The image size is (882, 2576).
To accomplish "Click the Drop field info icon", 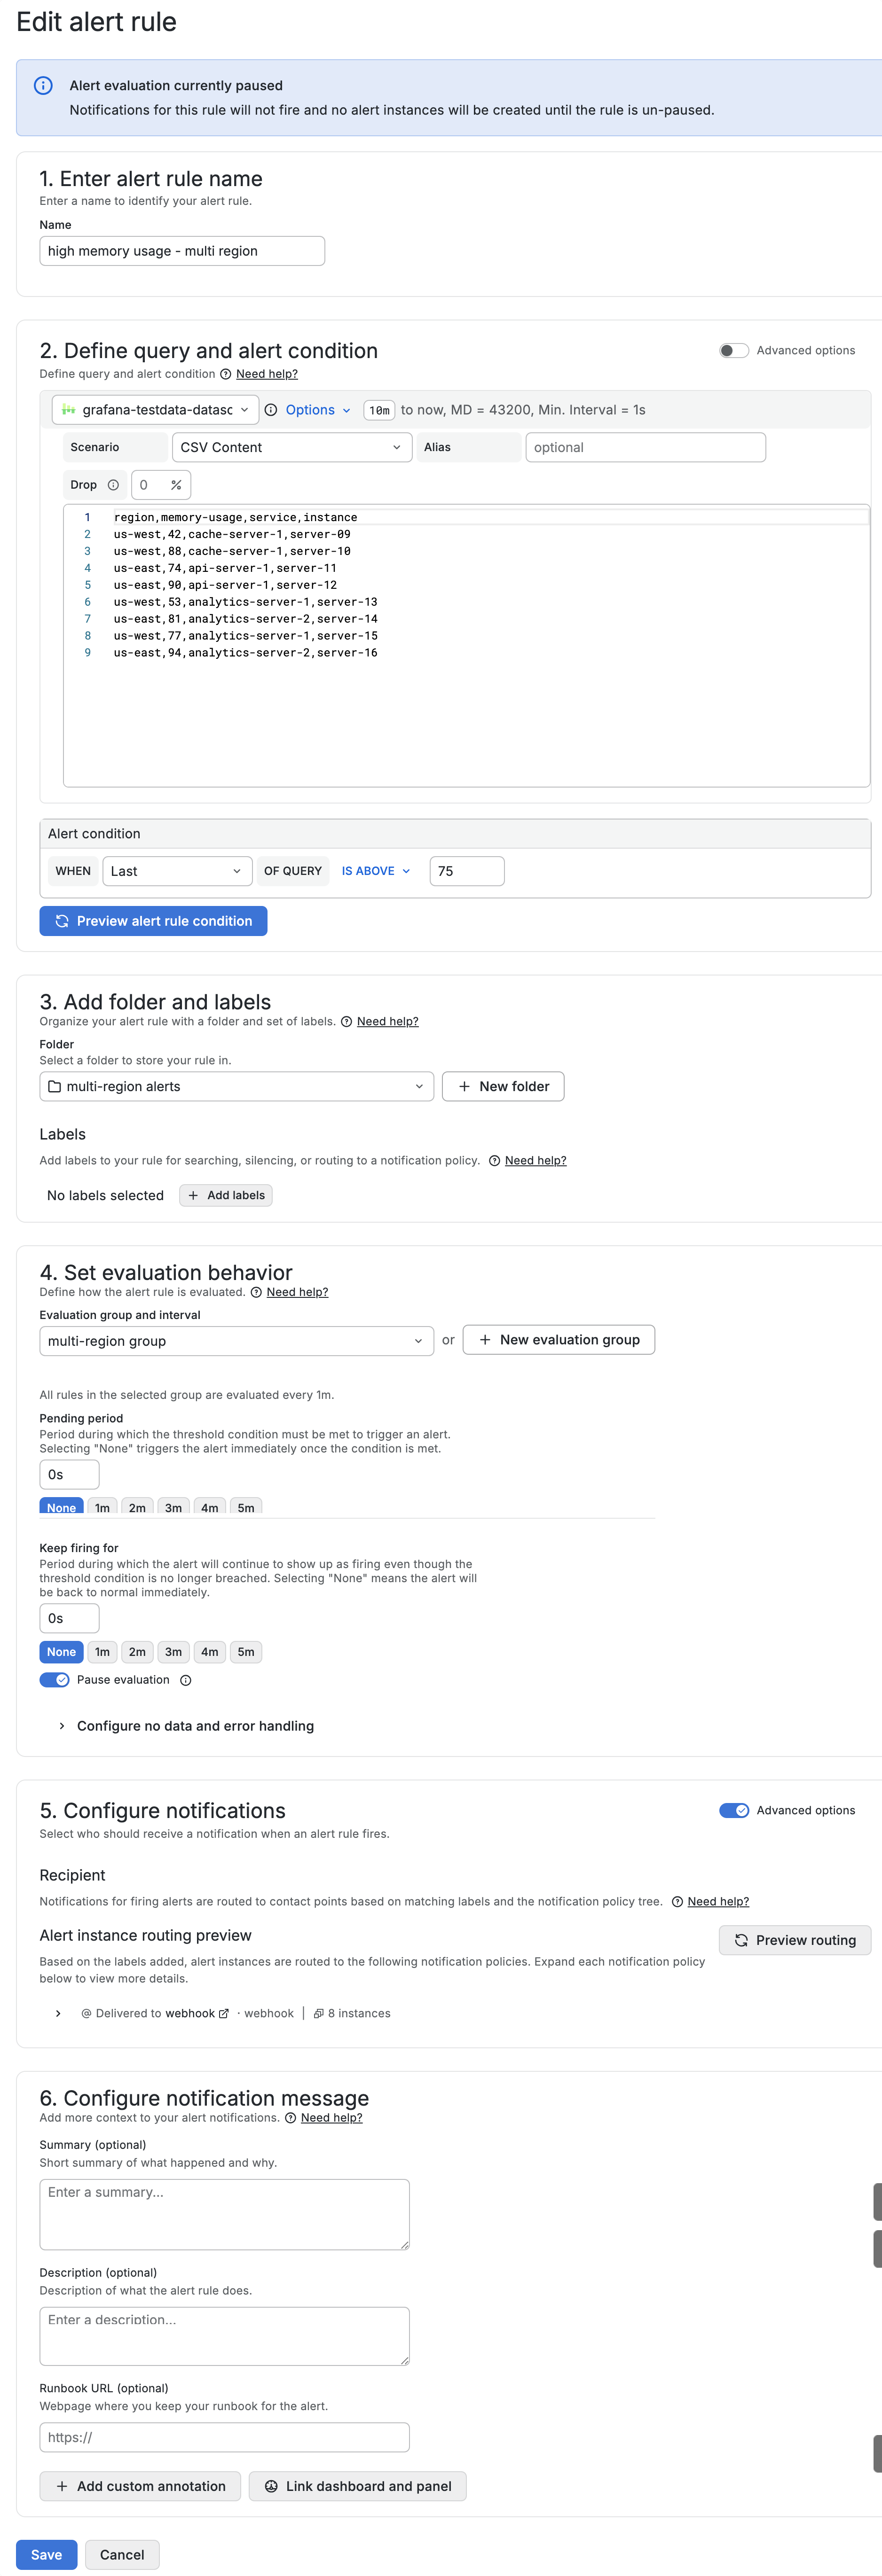I will point(113,485).
